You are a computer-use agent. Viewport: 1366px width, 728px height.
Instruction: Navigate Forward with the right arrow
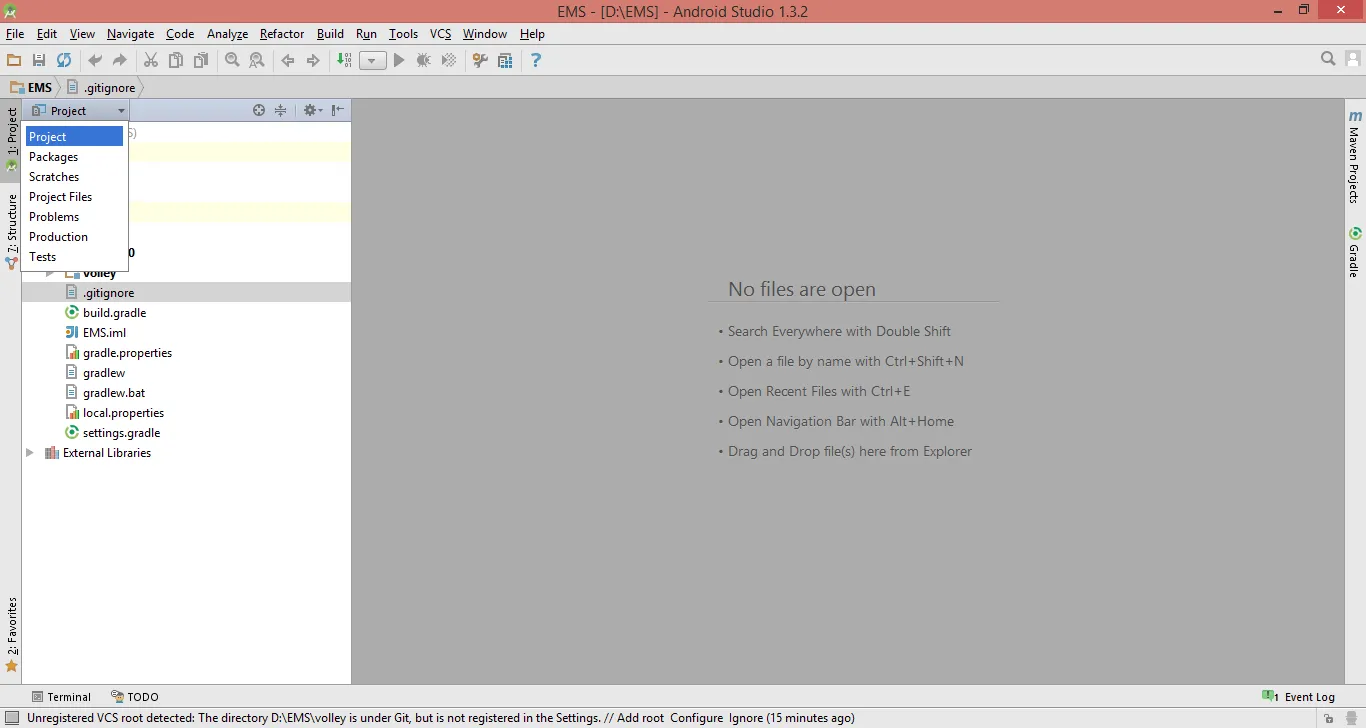pos(313,60)
